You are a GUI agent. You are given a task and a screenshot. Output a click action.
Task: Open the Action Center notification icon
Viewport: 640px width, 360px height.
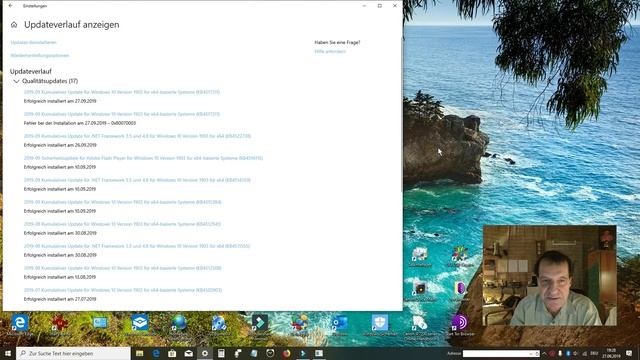tap(629, 353)
